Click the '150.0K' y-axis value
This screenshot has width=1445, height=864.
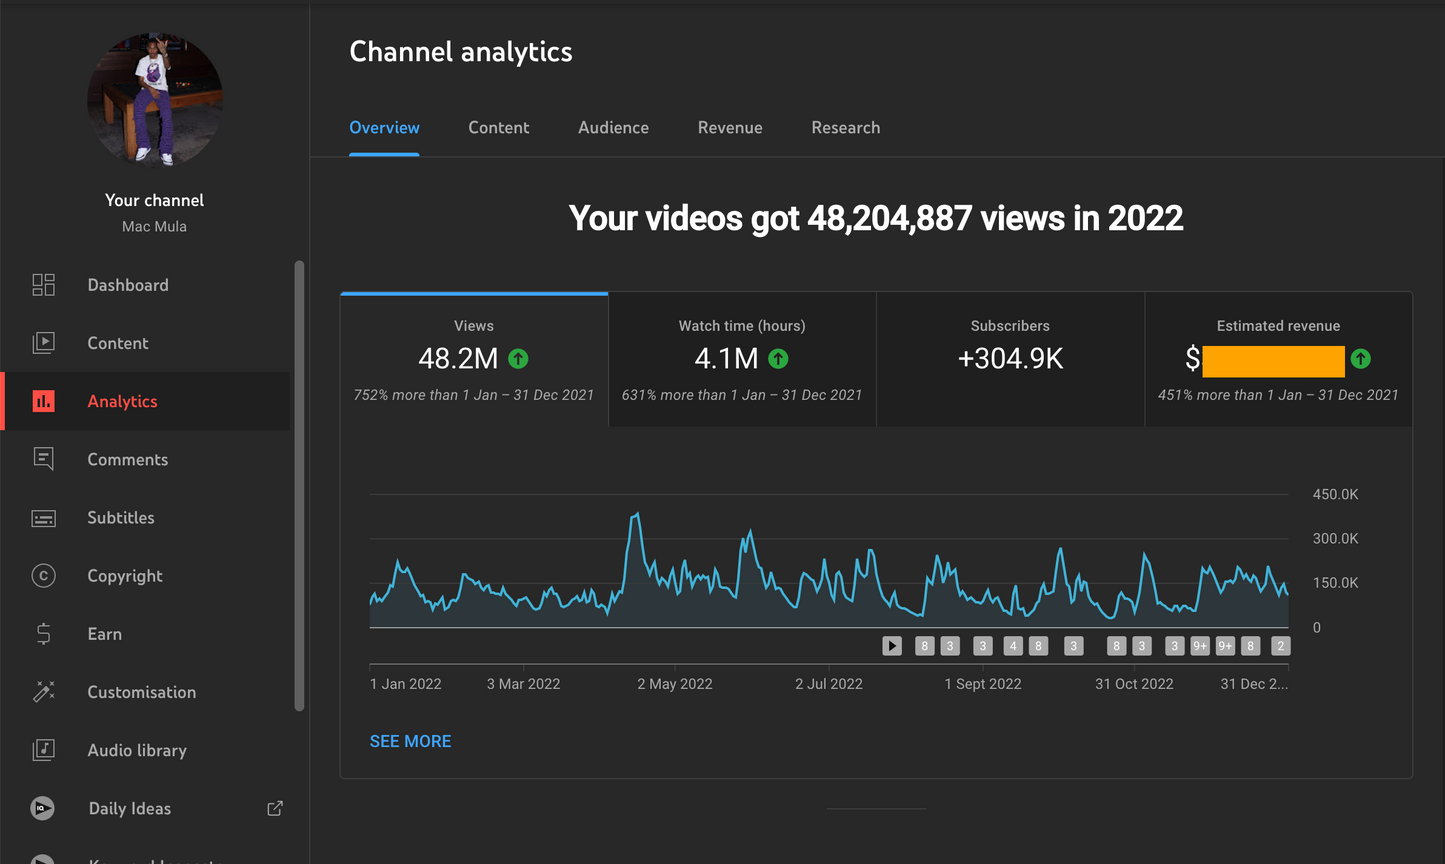[x=1335, y=582]
